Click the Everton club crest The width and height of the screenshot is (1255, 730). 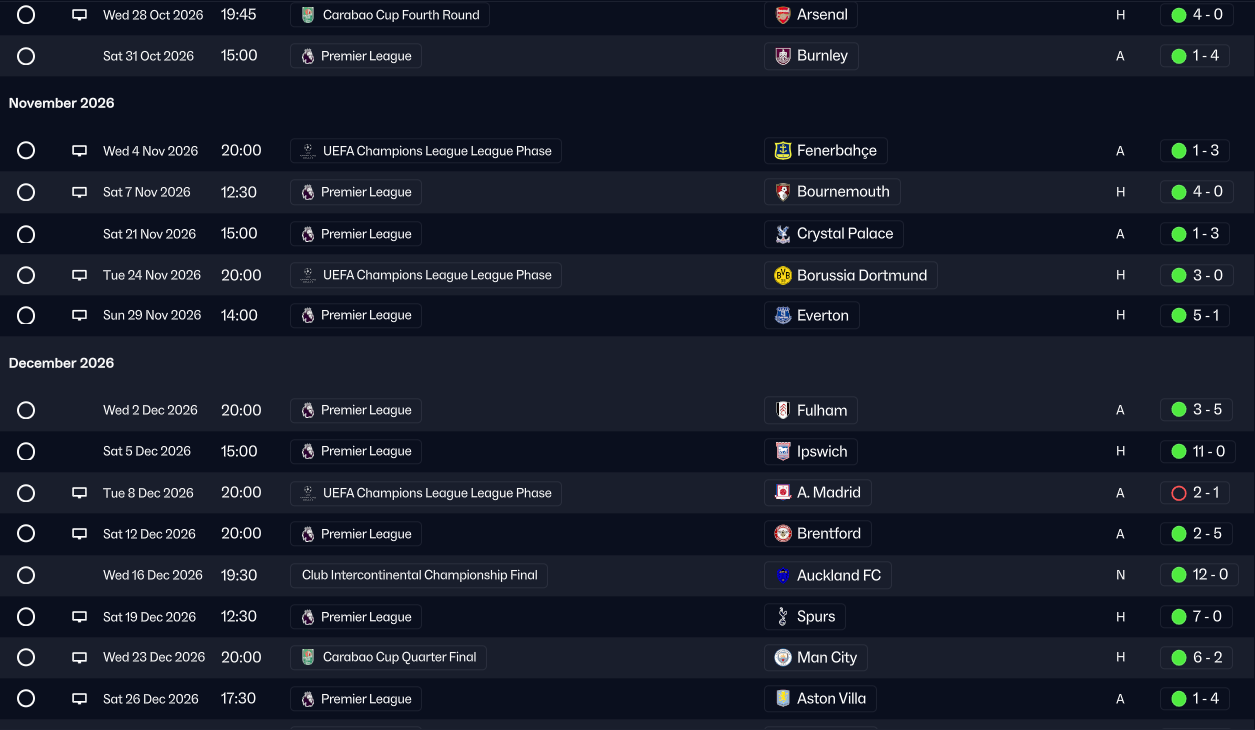point(782,315)
